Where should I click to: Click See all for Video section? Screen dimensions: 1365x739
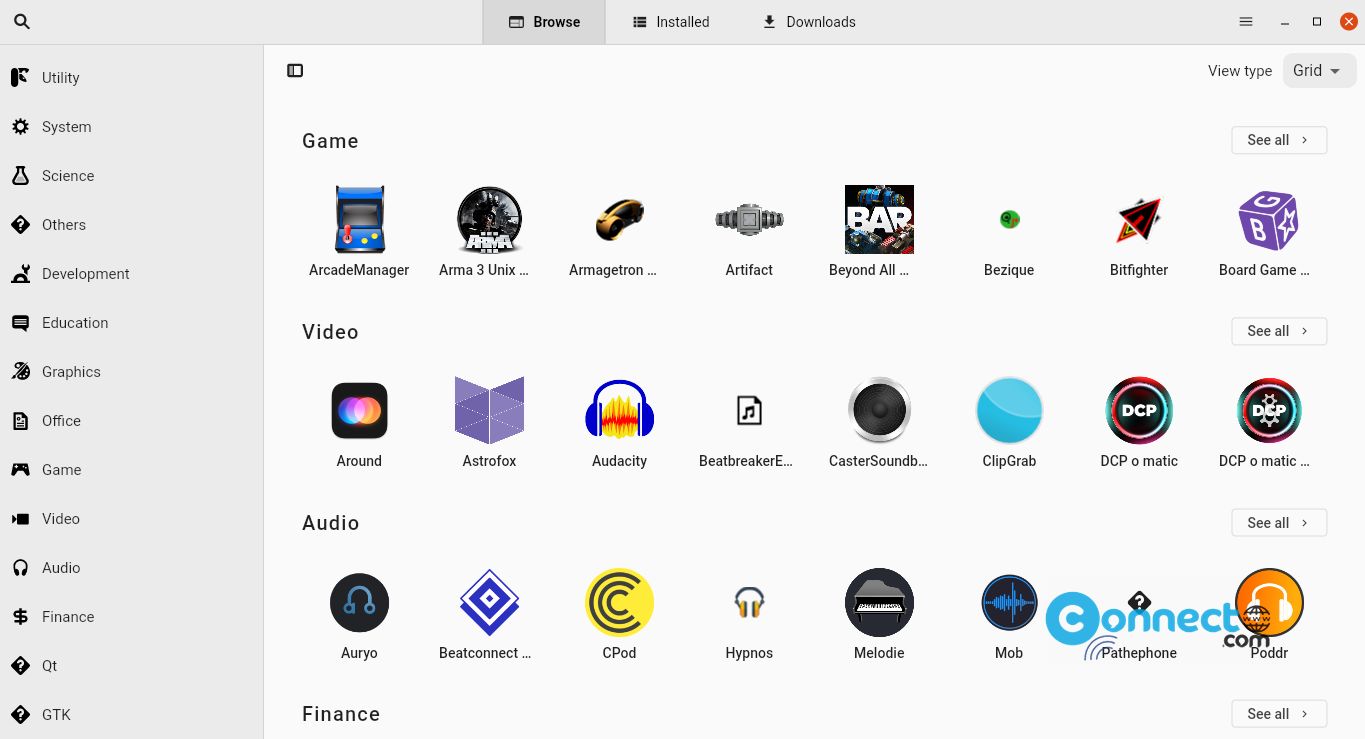[x=1279, y=331]
